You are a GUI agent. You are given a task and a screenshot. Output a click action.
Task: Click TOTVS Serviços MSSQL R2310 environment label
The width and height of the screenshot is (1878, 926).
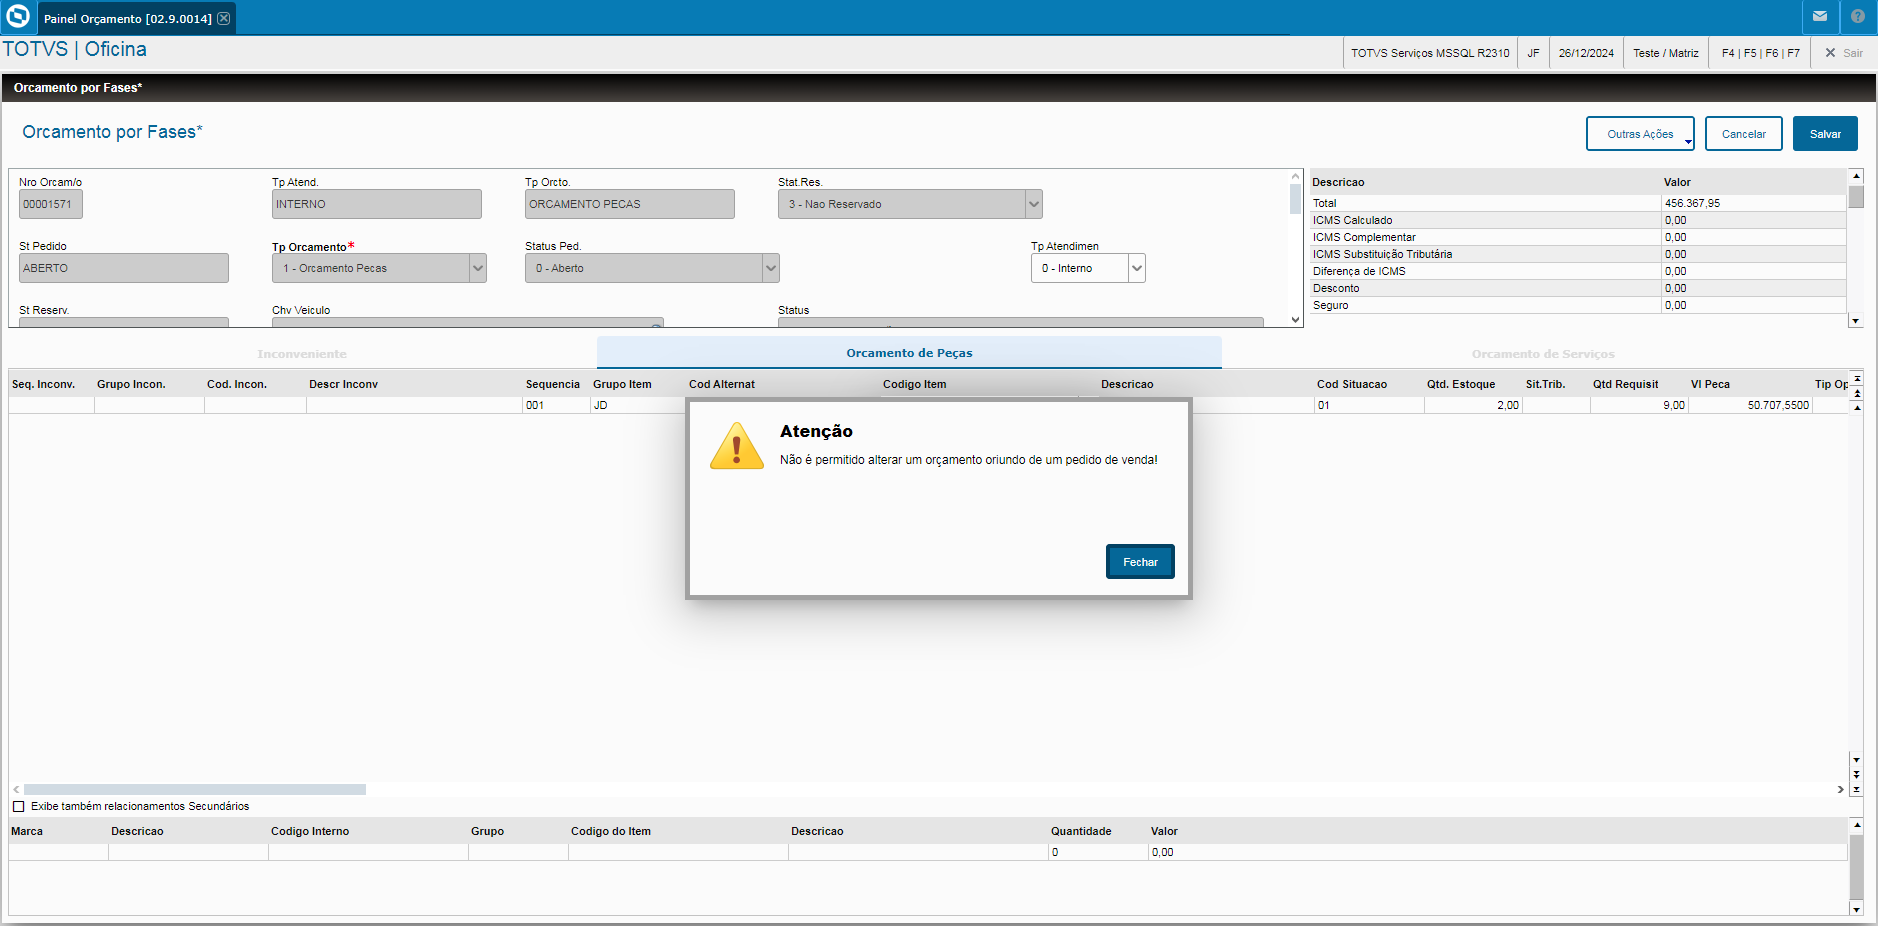pos(1430,53)
